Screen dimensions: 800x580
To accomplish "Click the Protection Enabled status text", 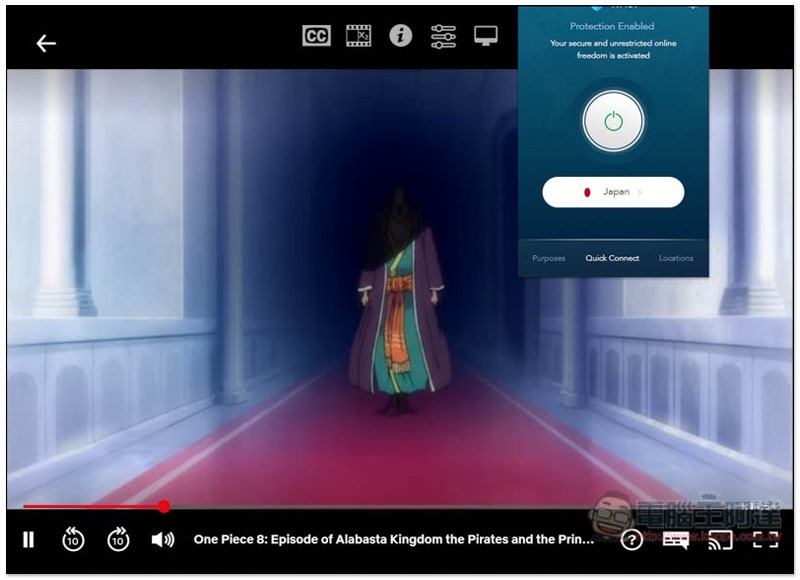I will pyautogui.click(x=612, y=26).
